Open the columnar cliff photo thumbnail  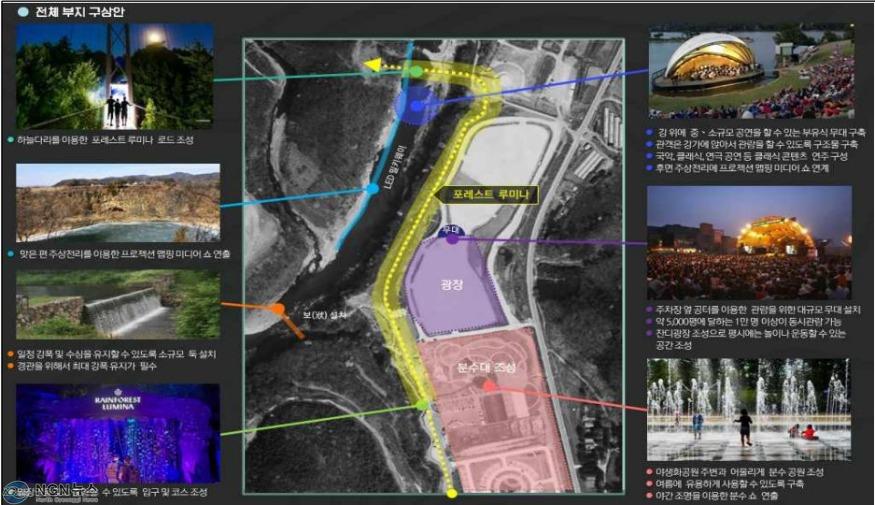118,203
